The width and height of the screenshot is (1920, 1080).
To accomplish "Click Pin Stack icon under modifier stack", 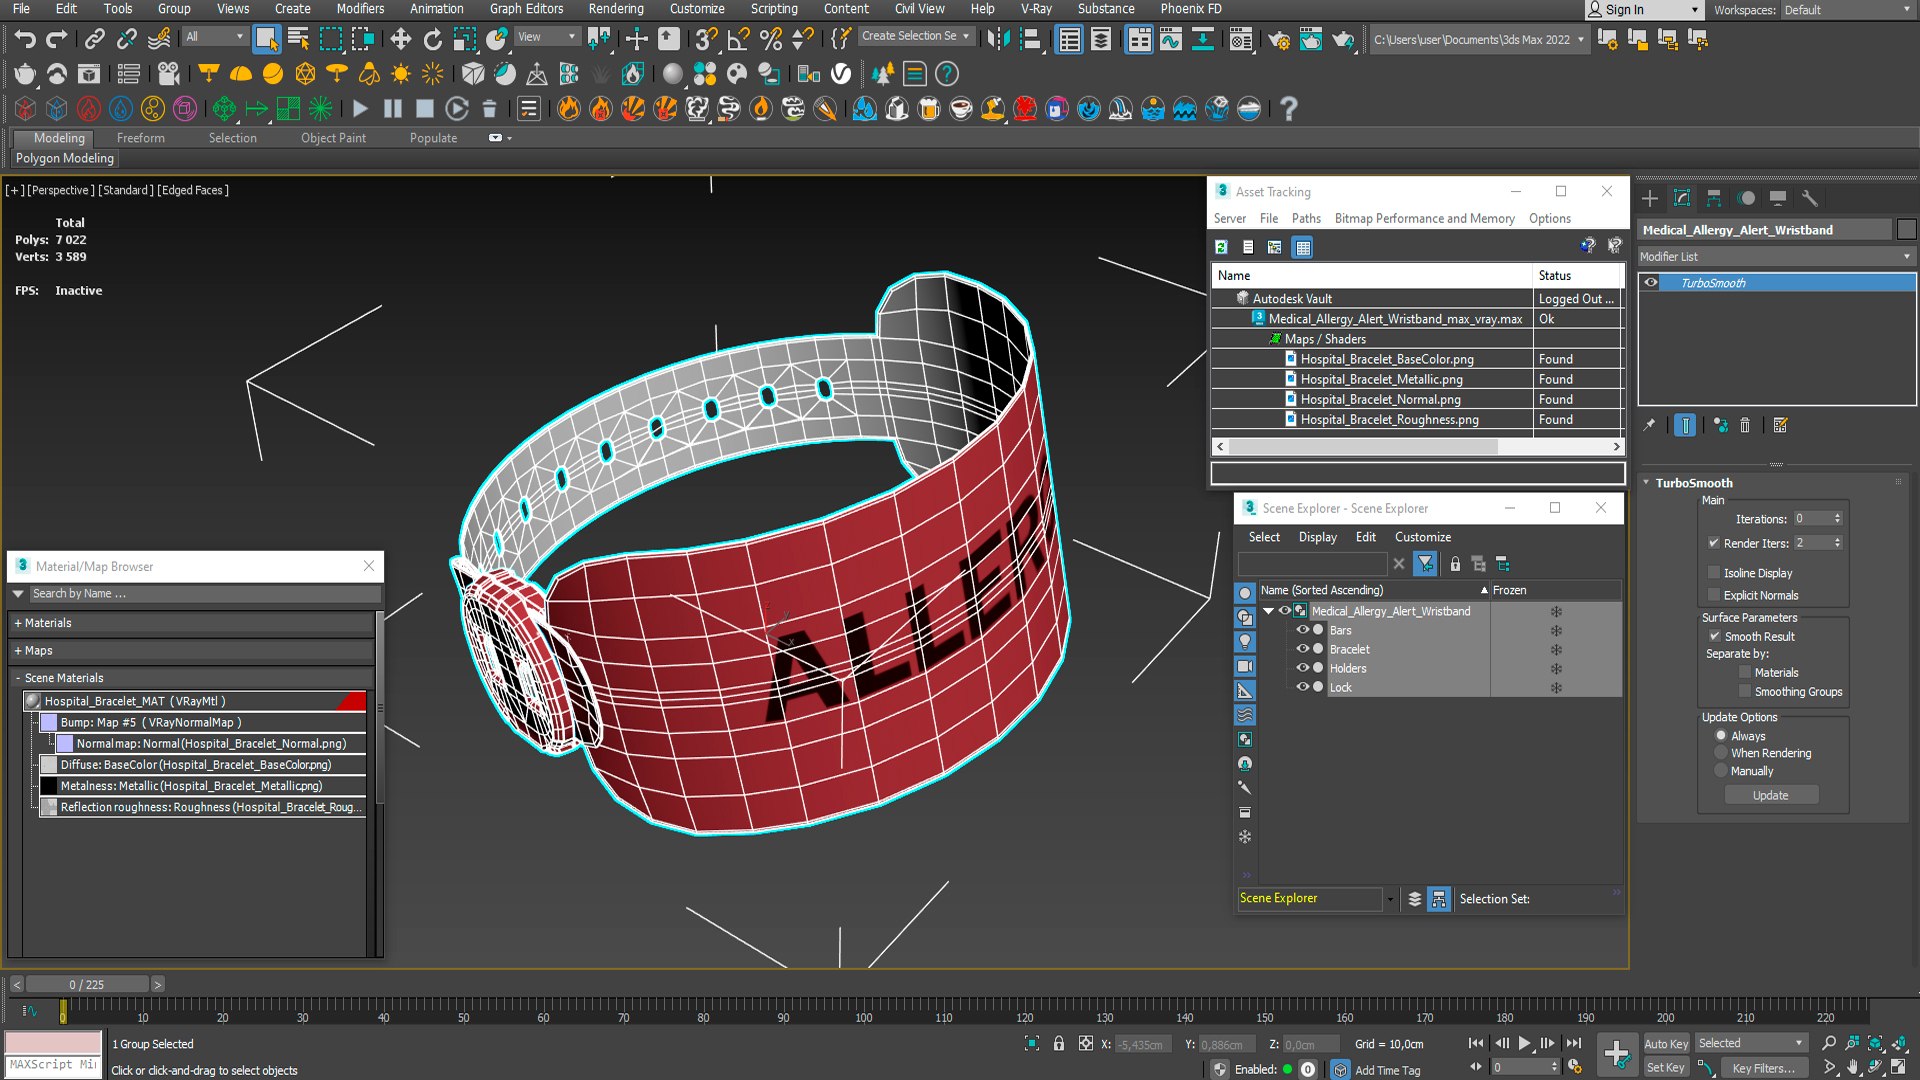I will point(1649,425).
